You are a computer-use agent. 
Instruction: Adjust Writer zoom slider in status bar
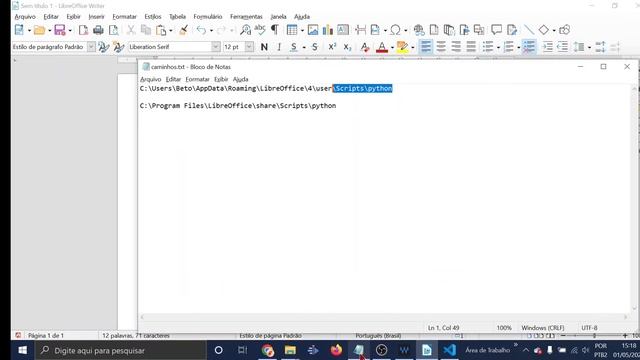pos(594,336)
